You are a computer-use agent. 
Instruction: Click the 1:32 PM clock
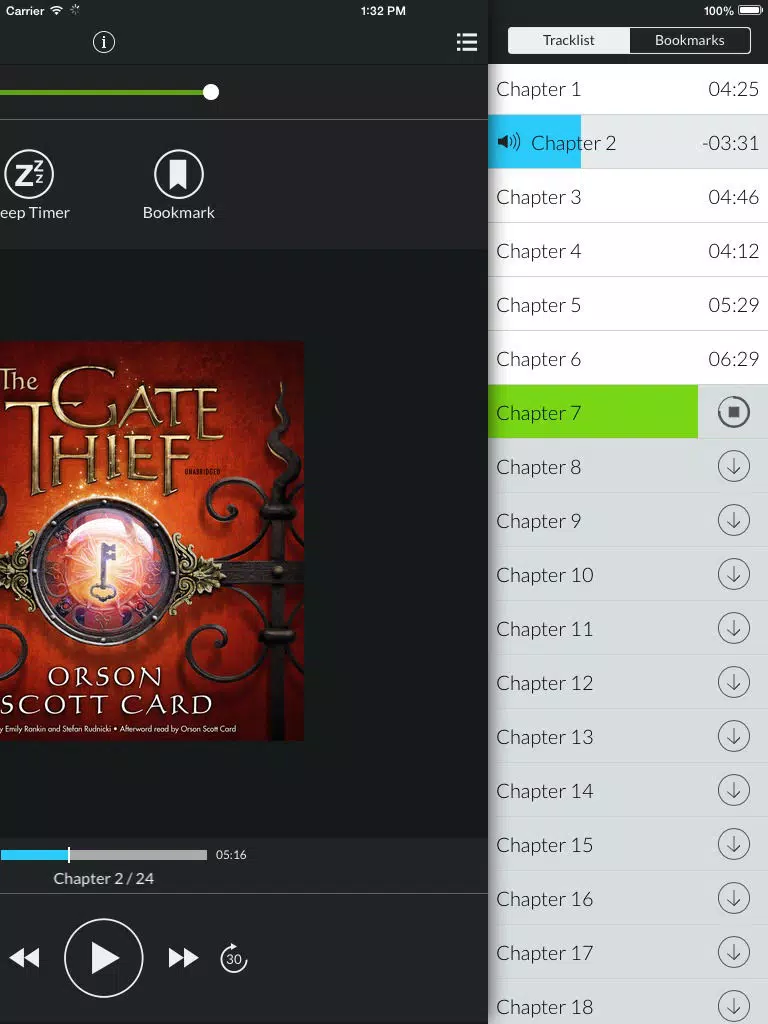coord(383,10)
